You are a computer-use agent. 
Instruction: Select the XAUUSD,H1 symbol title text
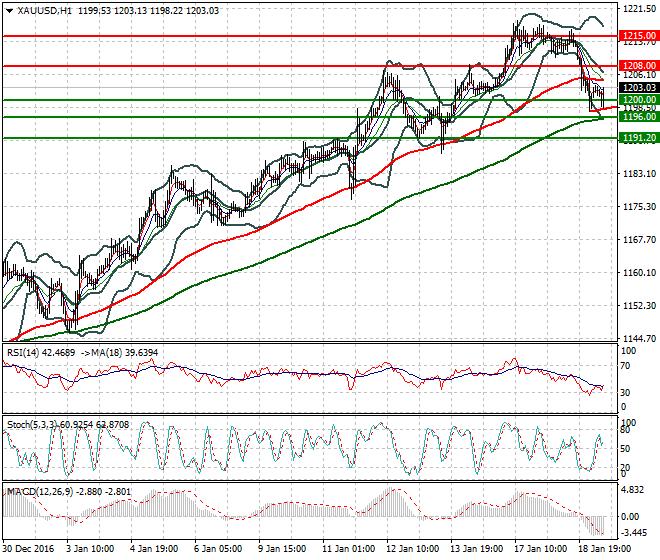coord(45,11)
